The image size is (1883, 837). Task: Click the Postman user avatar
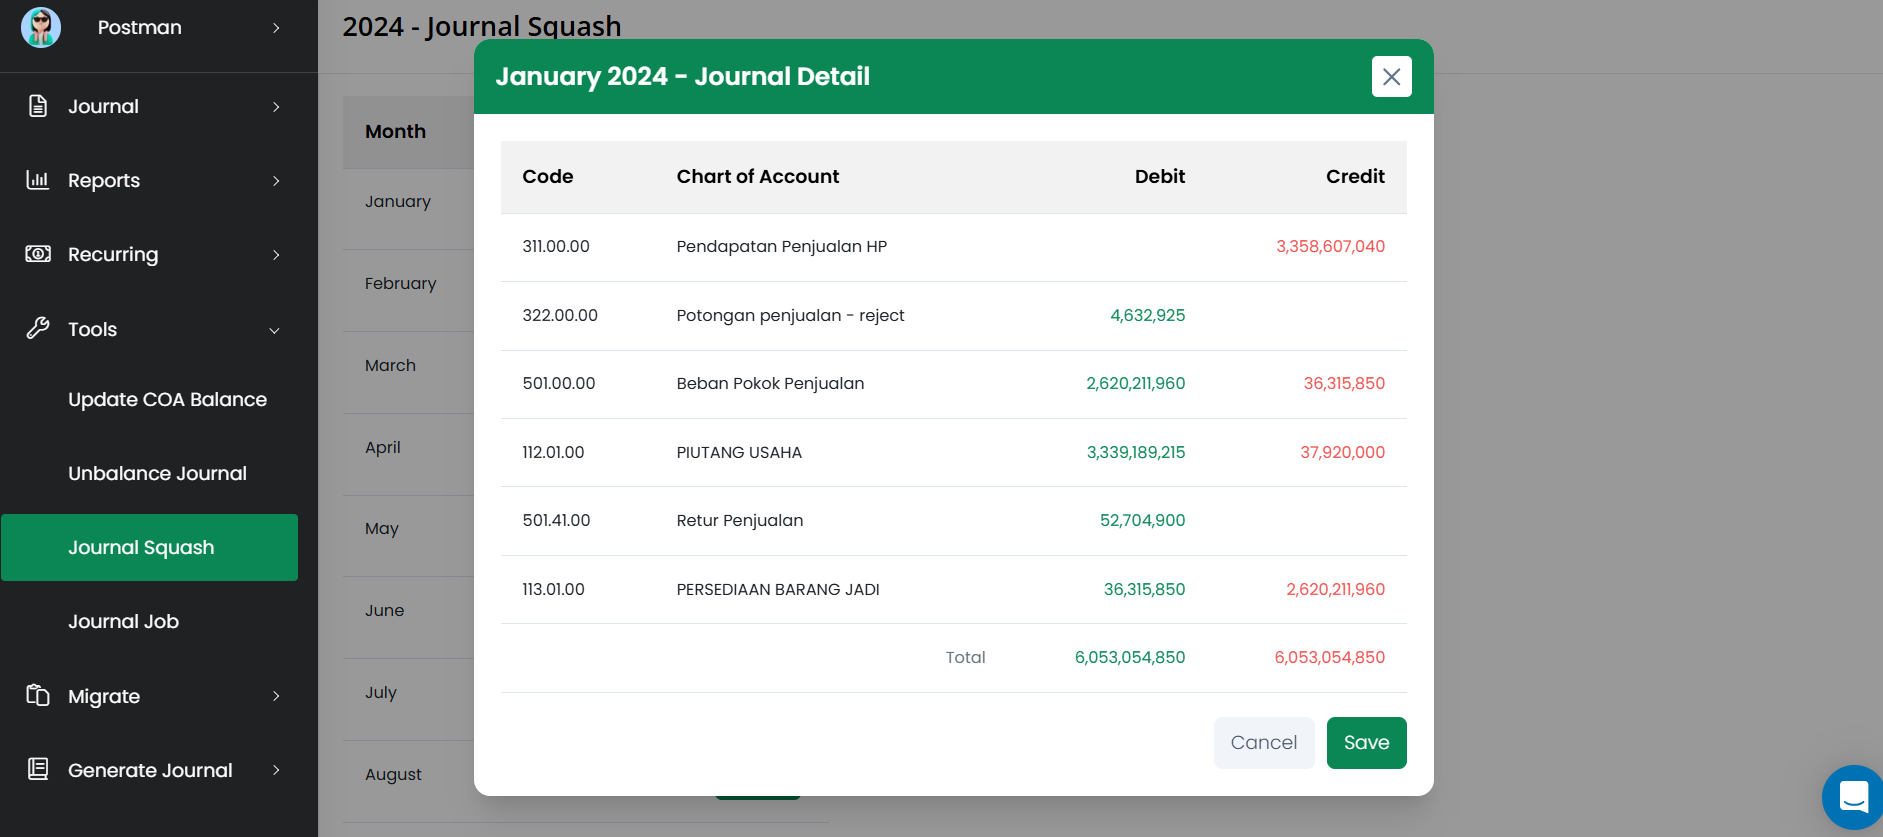[x=41, y=27]
